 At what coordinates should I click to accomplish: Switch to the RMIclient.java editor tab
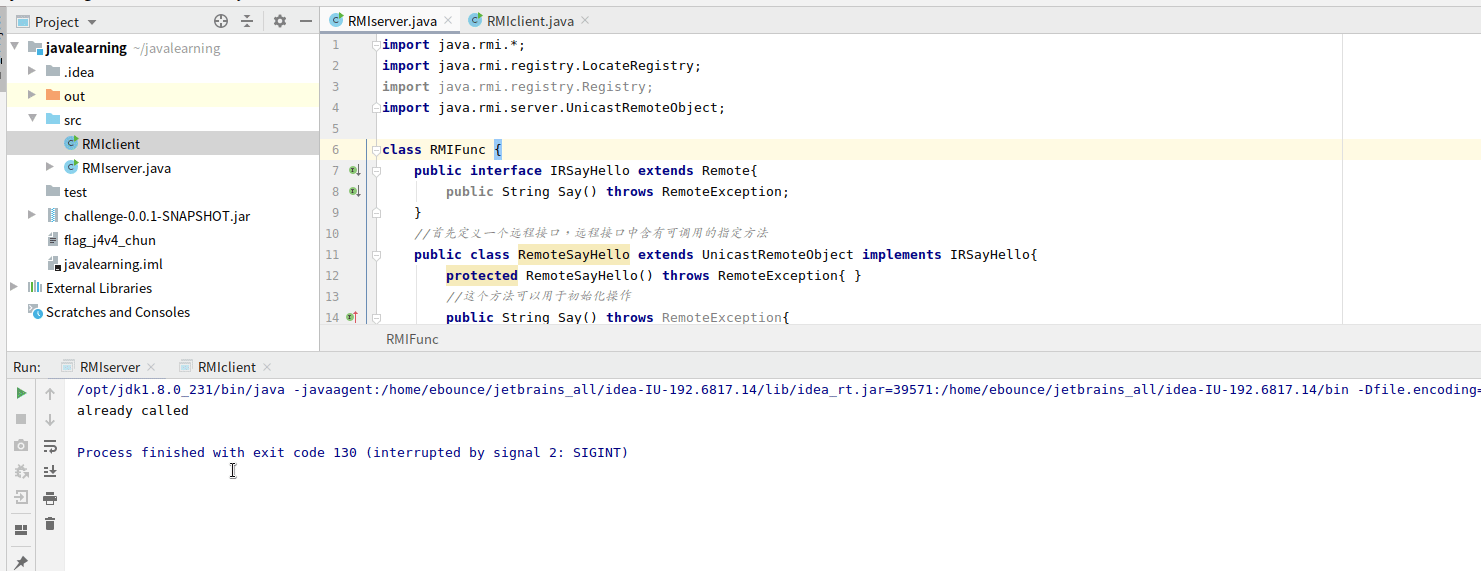click(529, 21)
